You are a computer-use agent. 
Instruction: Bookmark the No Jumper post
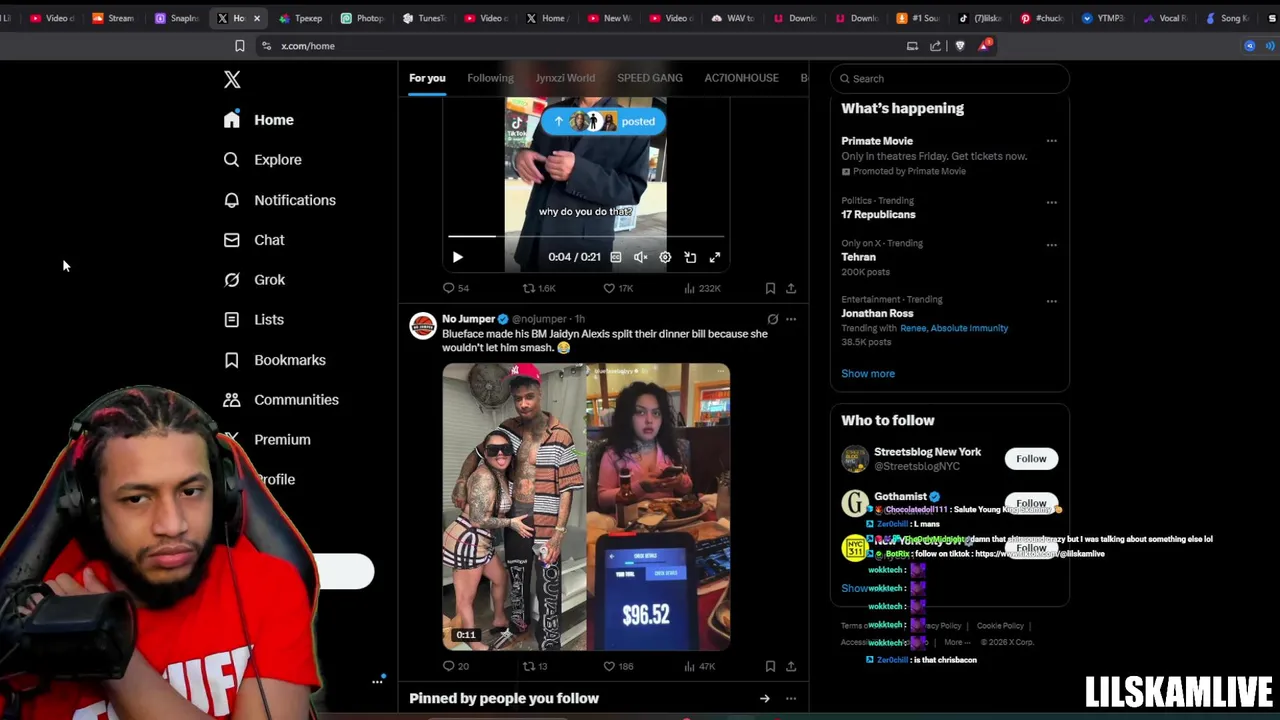tap(770, 666)
